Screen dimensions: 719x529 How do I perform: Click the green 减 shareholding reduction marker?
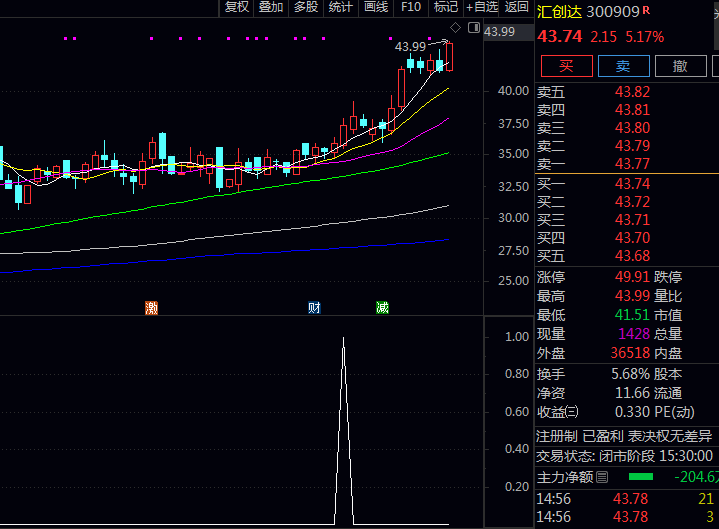tap(382, 308)
